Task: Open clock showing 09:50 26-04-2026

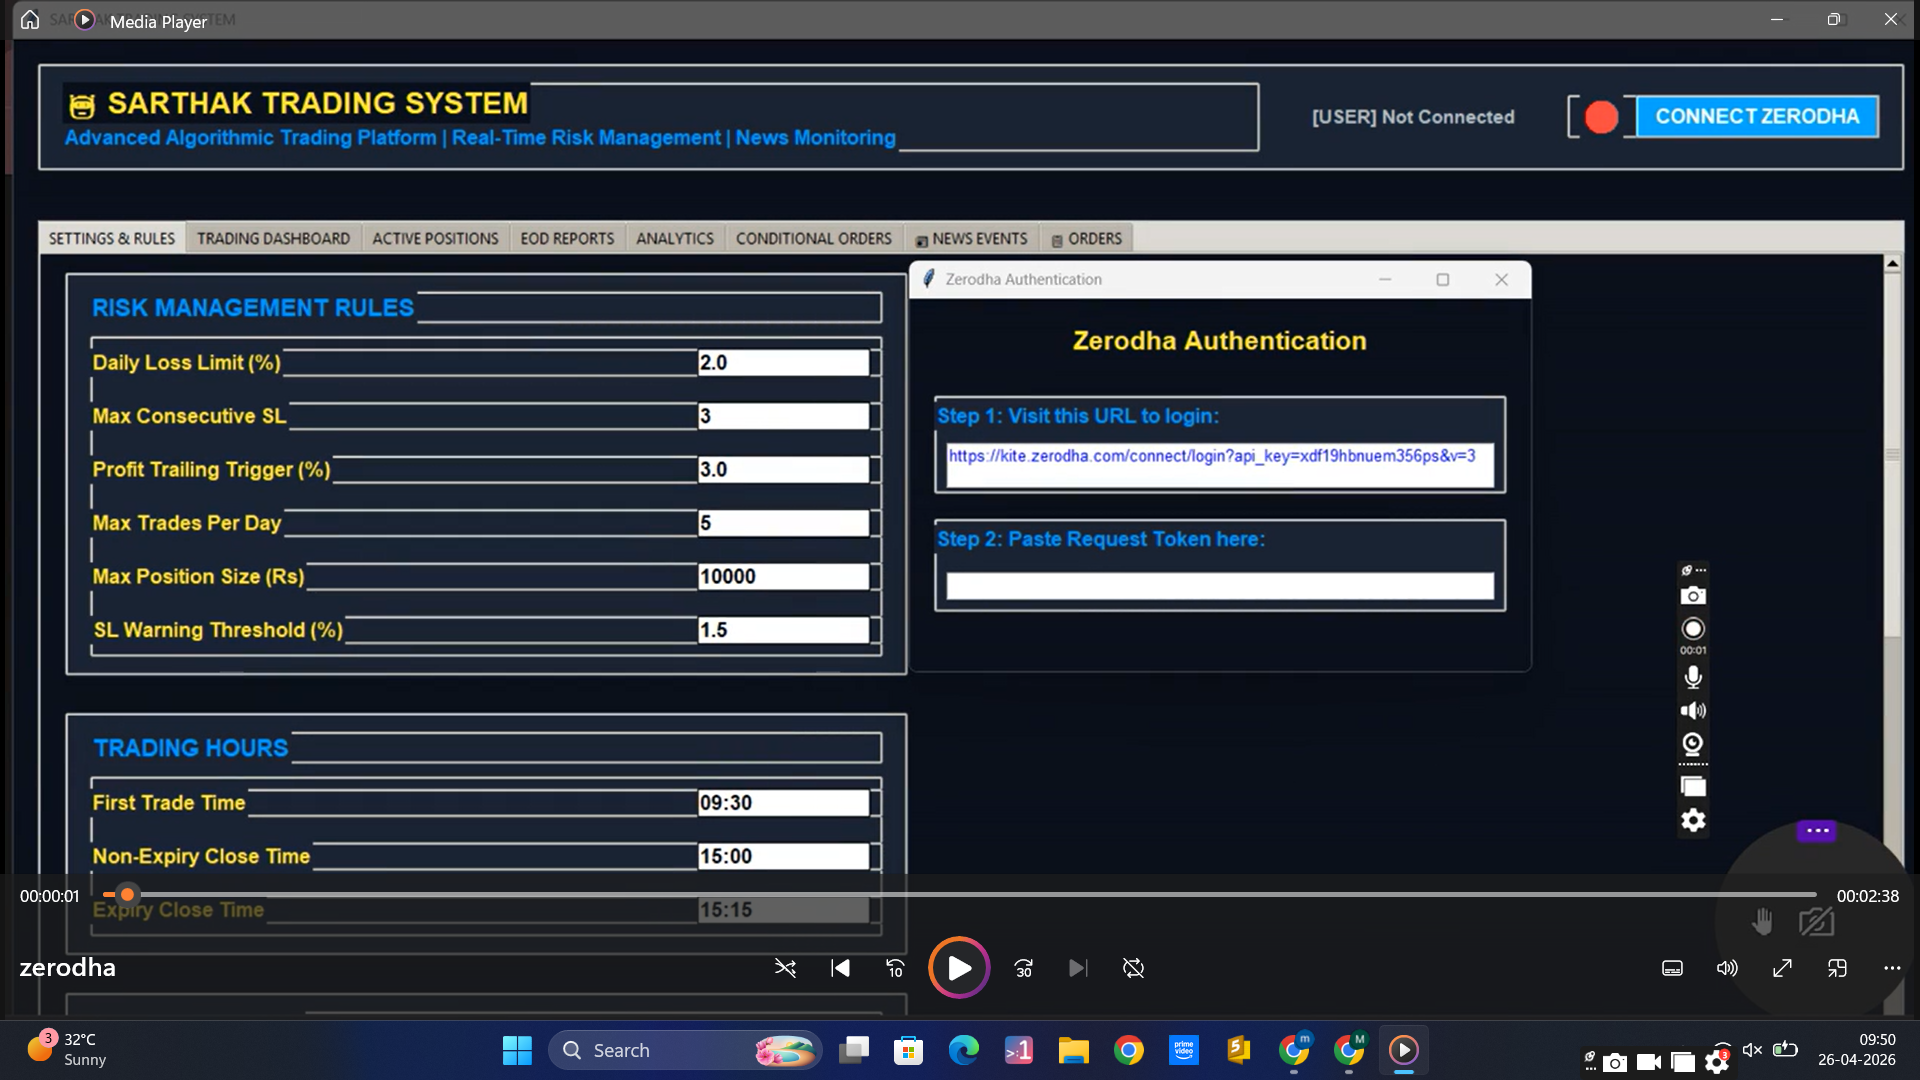Action: (x=1857, y=1050)
